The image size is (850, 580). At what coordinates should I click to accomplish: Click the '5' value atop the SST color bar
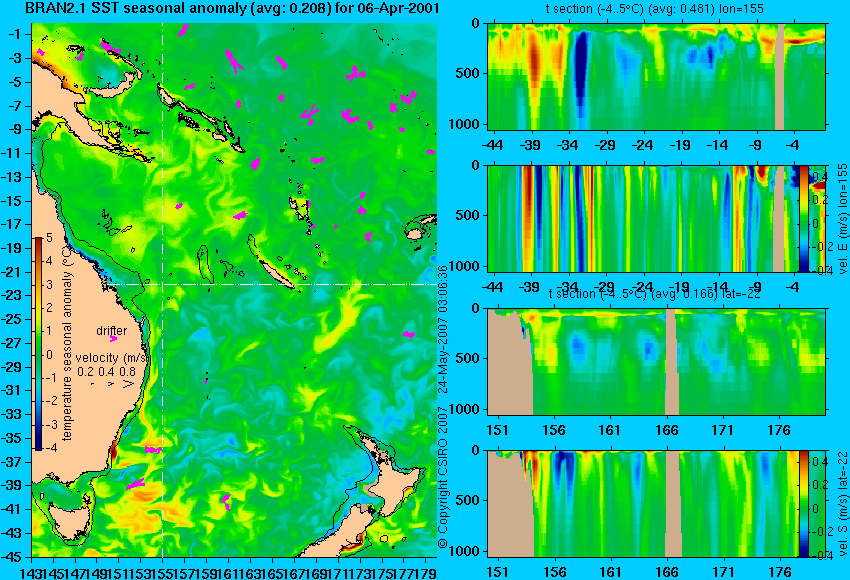tap(49, 237)
